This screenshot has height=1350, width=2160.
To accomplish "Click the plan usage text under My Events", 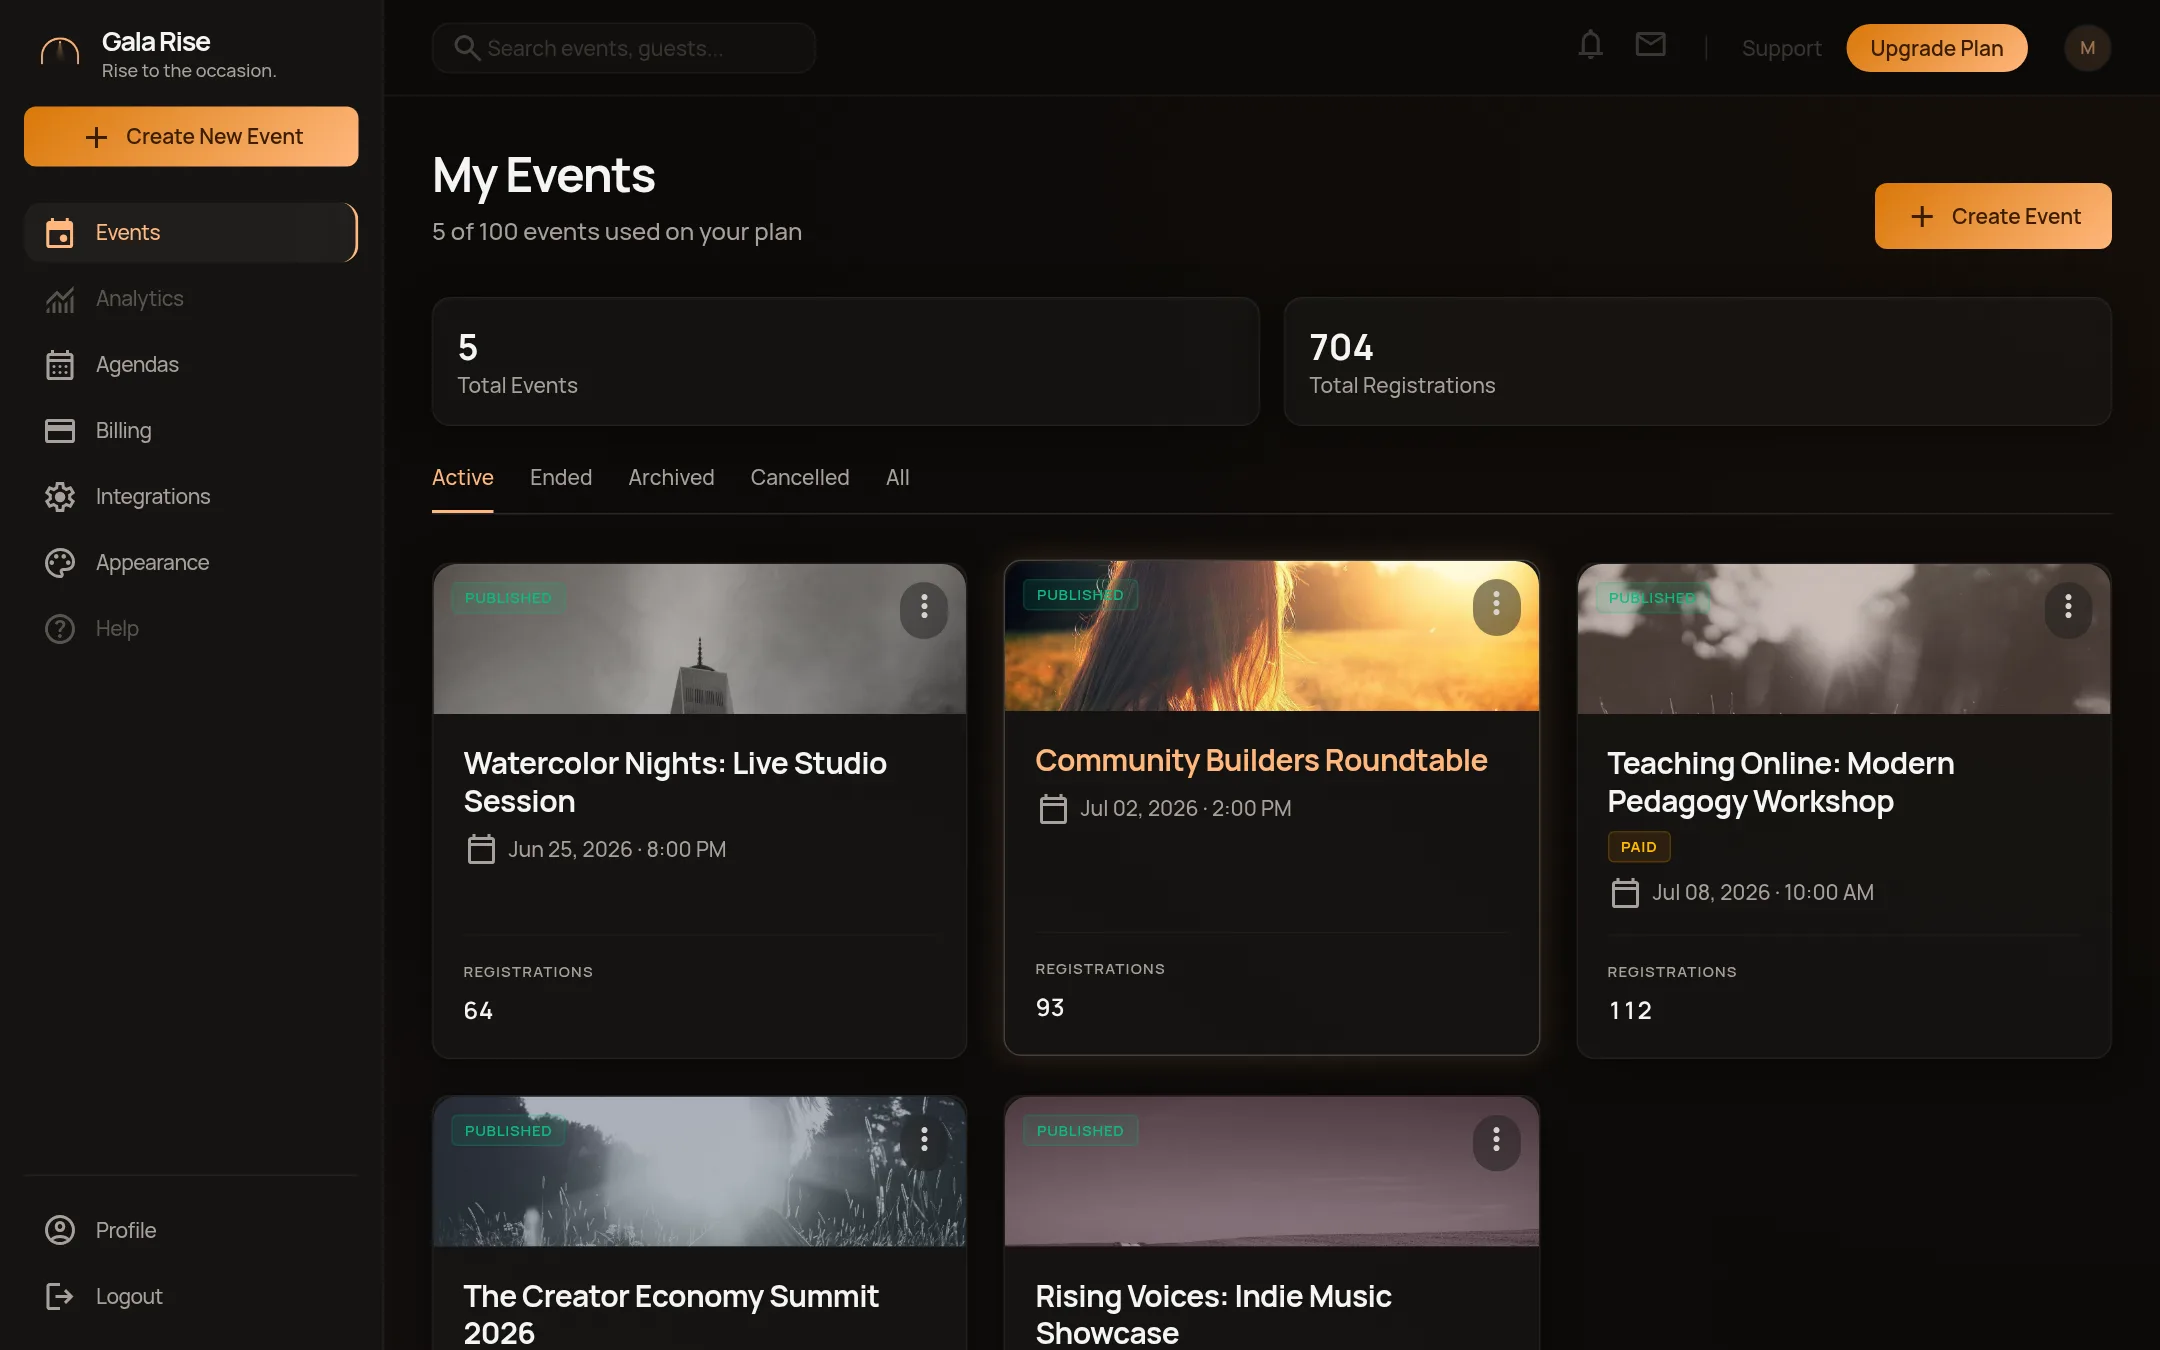I will tap(617, 232).
